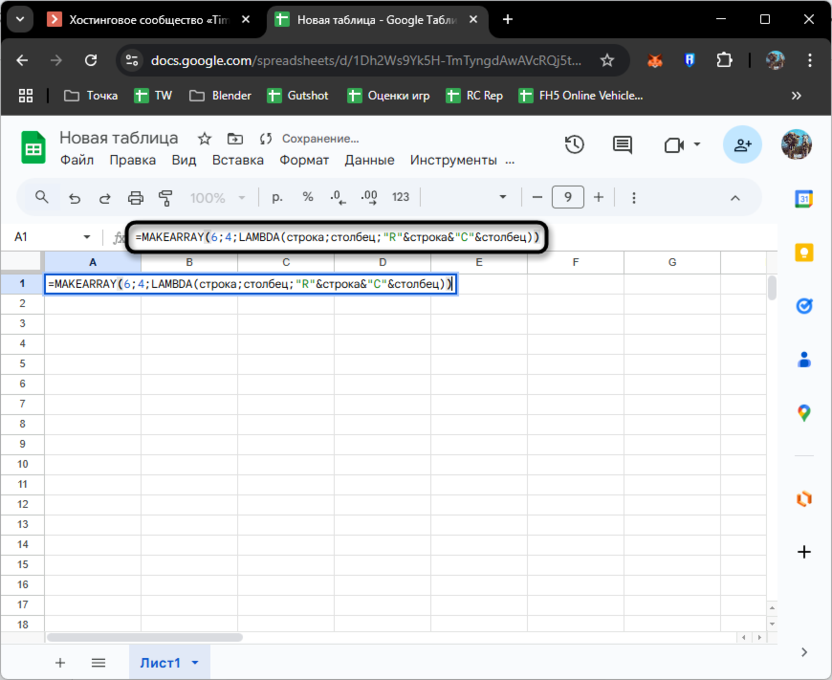832x680 pixels.
Task: Open the Лист1 sheet tab menu
Action: (x=194, y=662)
